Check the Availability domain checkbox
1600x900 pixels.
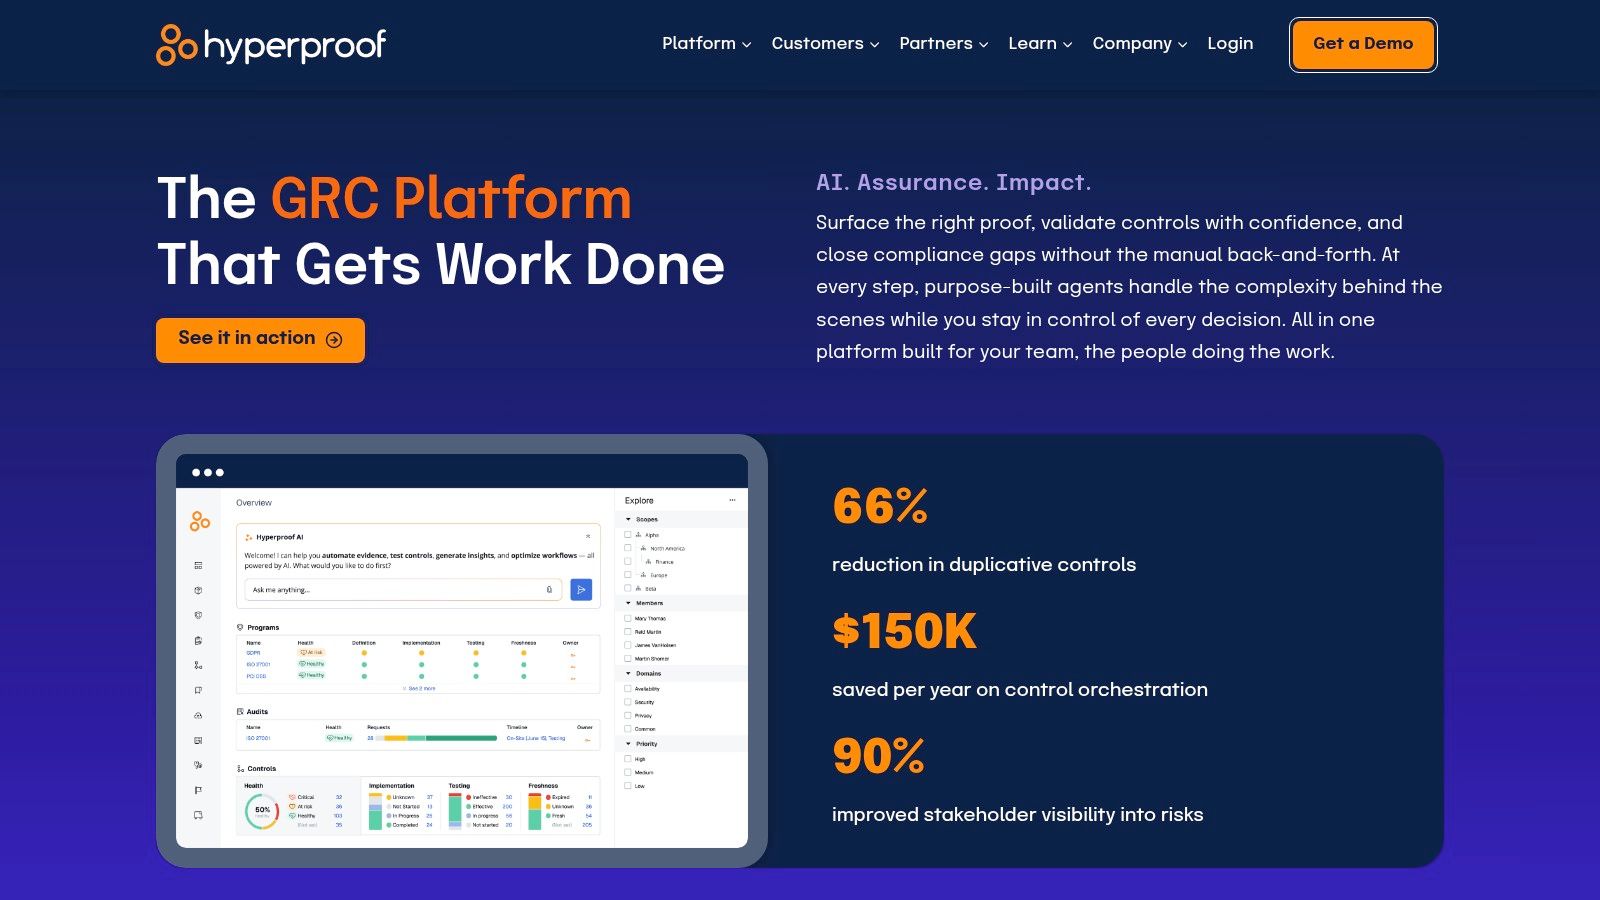pyautogui.click(x=628, y=688)
